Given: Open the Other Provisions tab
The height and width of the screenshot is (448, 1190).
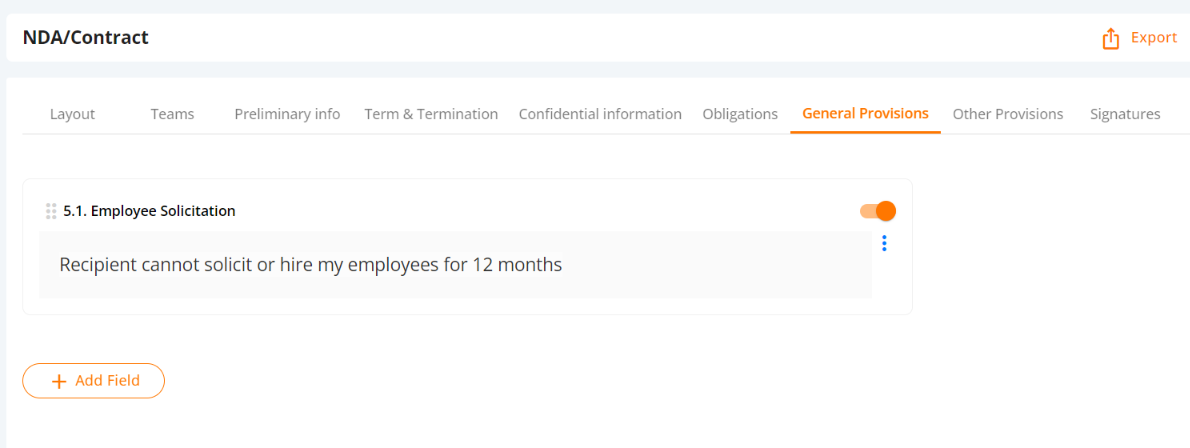Looking at the screenshot, I should (1008, 115).
